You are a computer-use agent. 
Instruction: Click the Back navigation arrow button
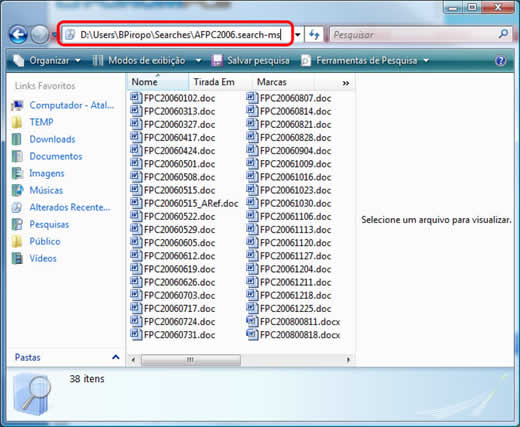(18, 34)
